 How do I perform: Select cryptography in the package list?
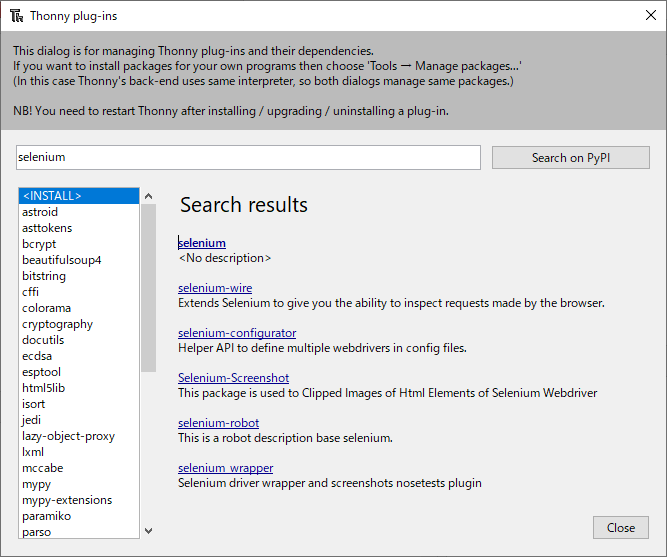pos(79,324)
